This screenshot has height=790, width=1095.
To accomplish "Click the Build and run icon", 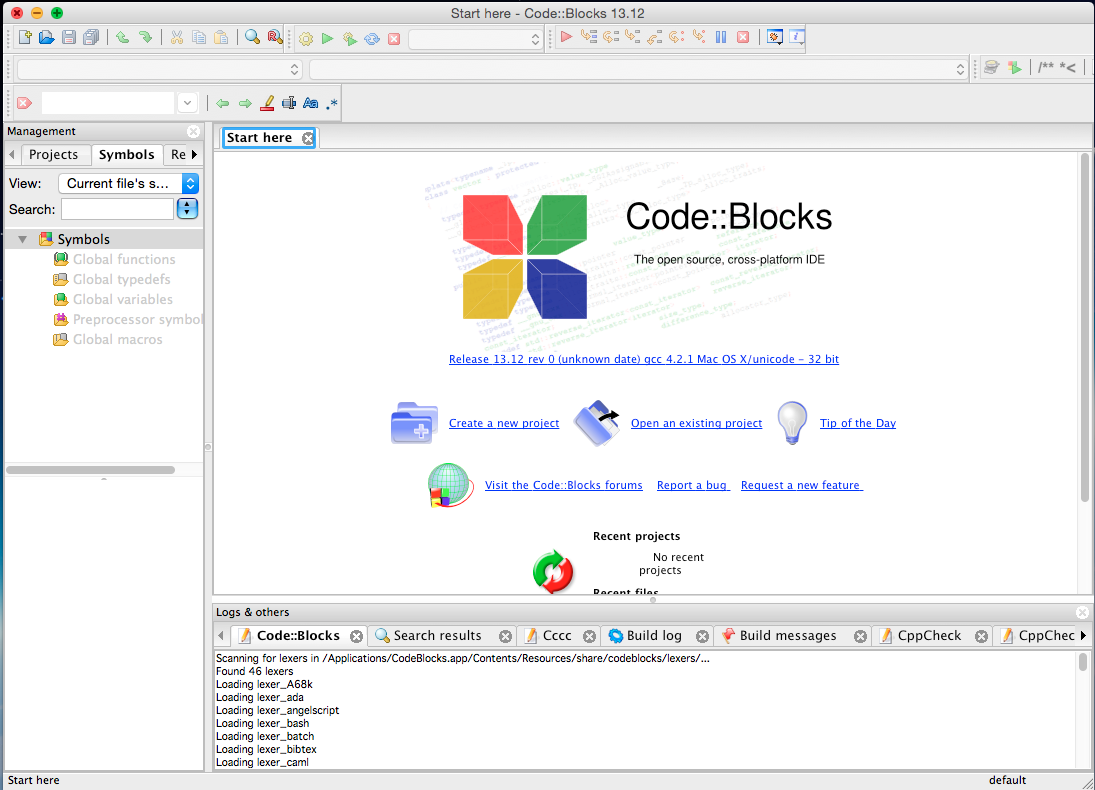I will pyautogui.click(x=349, y=38).
